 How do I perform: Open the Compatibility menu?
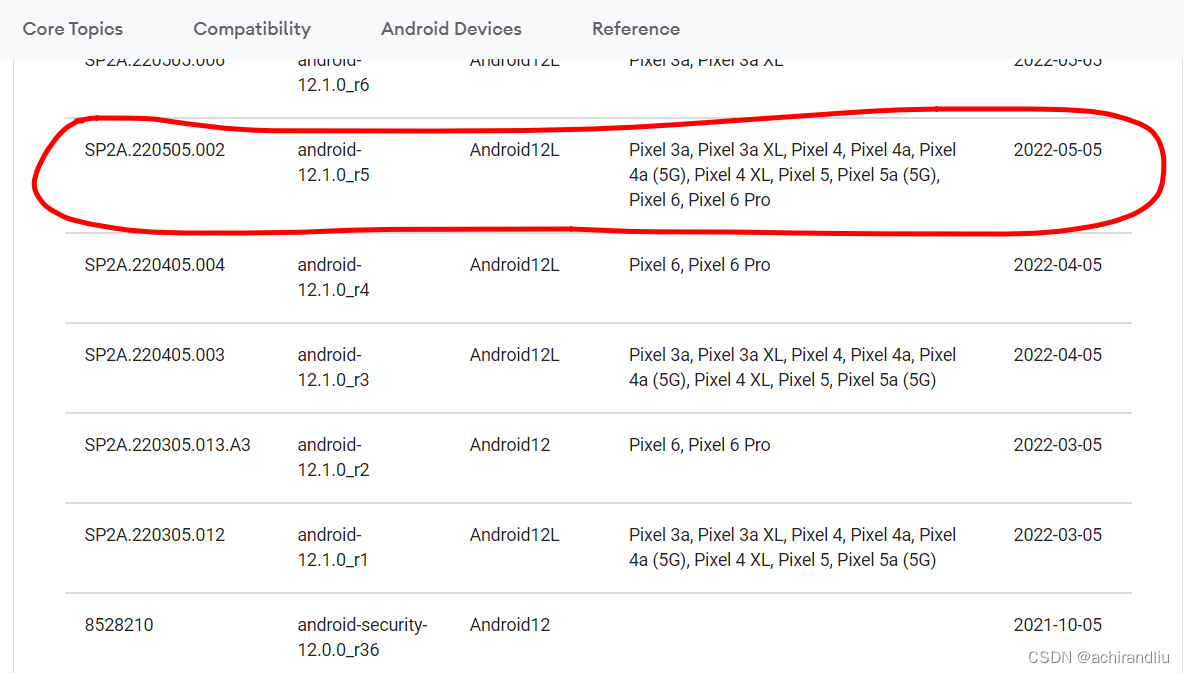[251, 29]
